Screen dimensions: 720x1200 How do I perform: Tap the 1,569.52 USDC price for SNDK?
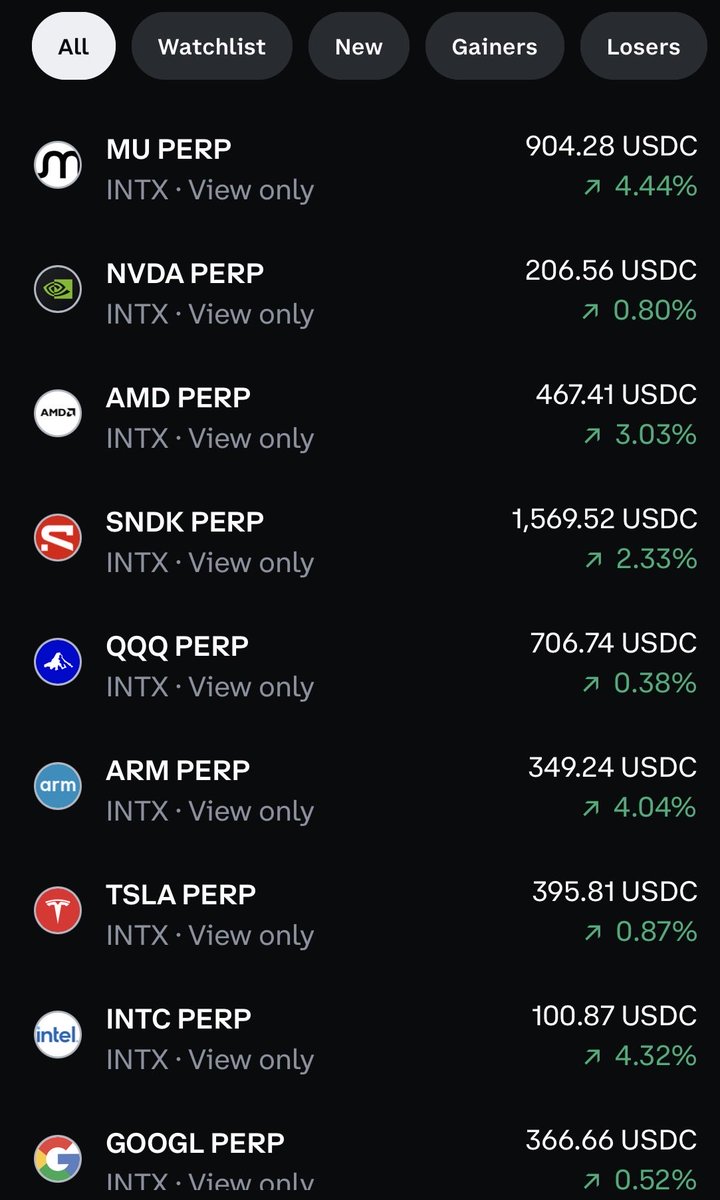(x=604, y=518)
